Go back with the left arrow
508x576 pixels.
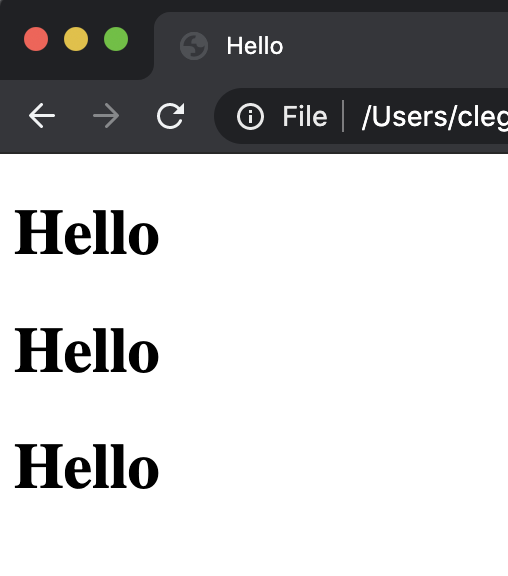click(x=42, y=116)
